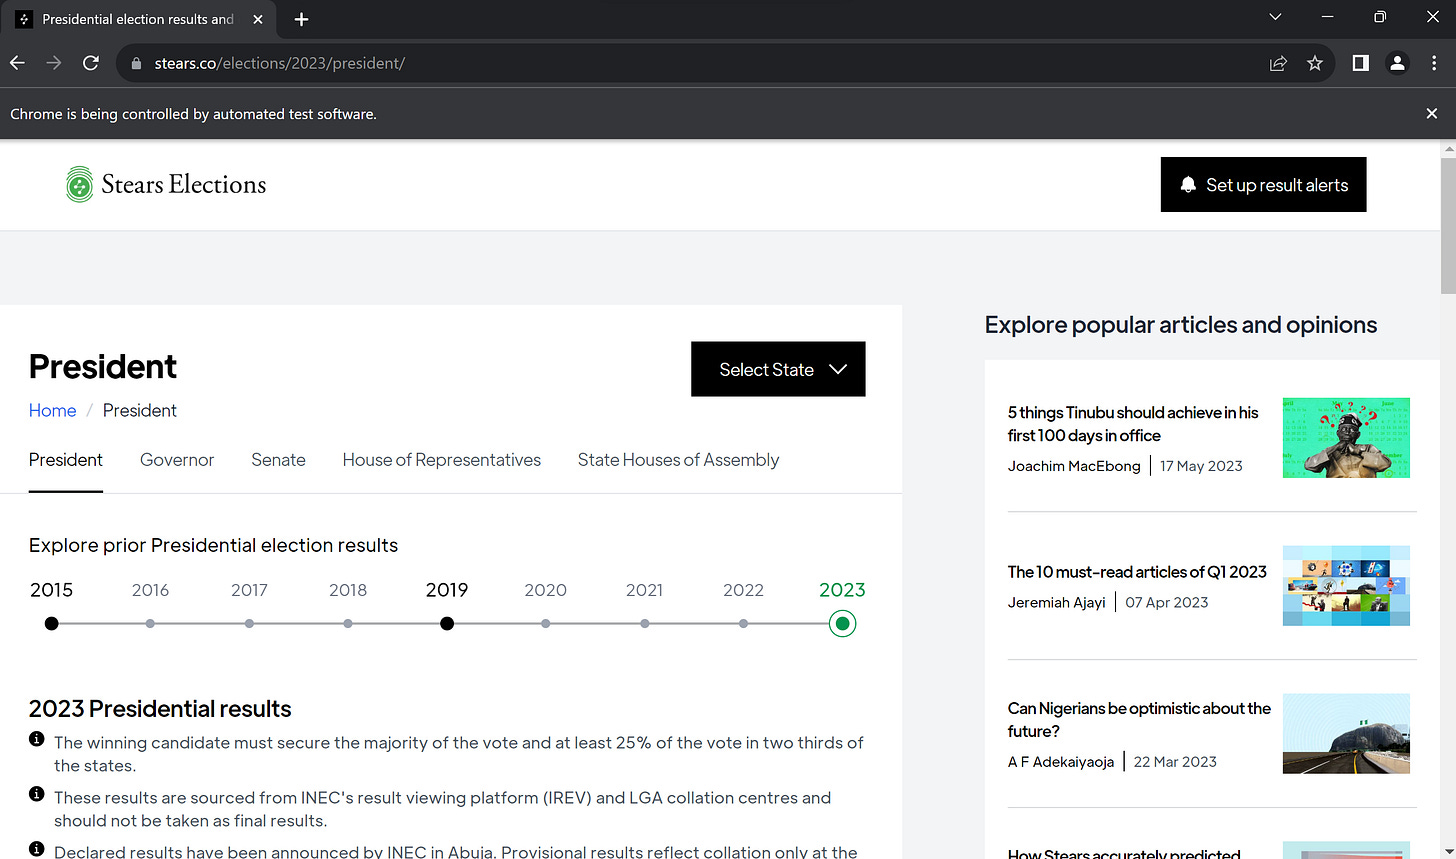Select 2016 dot on election timeline
Screen dimensions: 1456x859
click(x=150, y=624)
